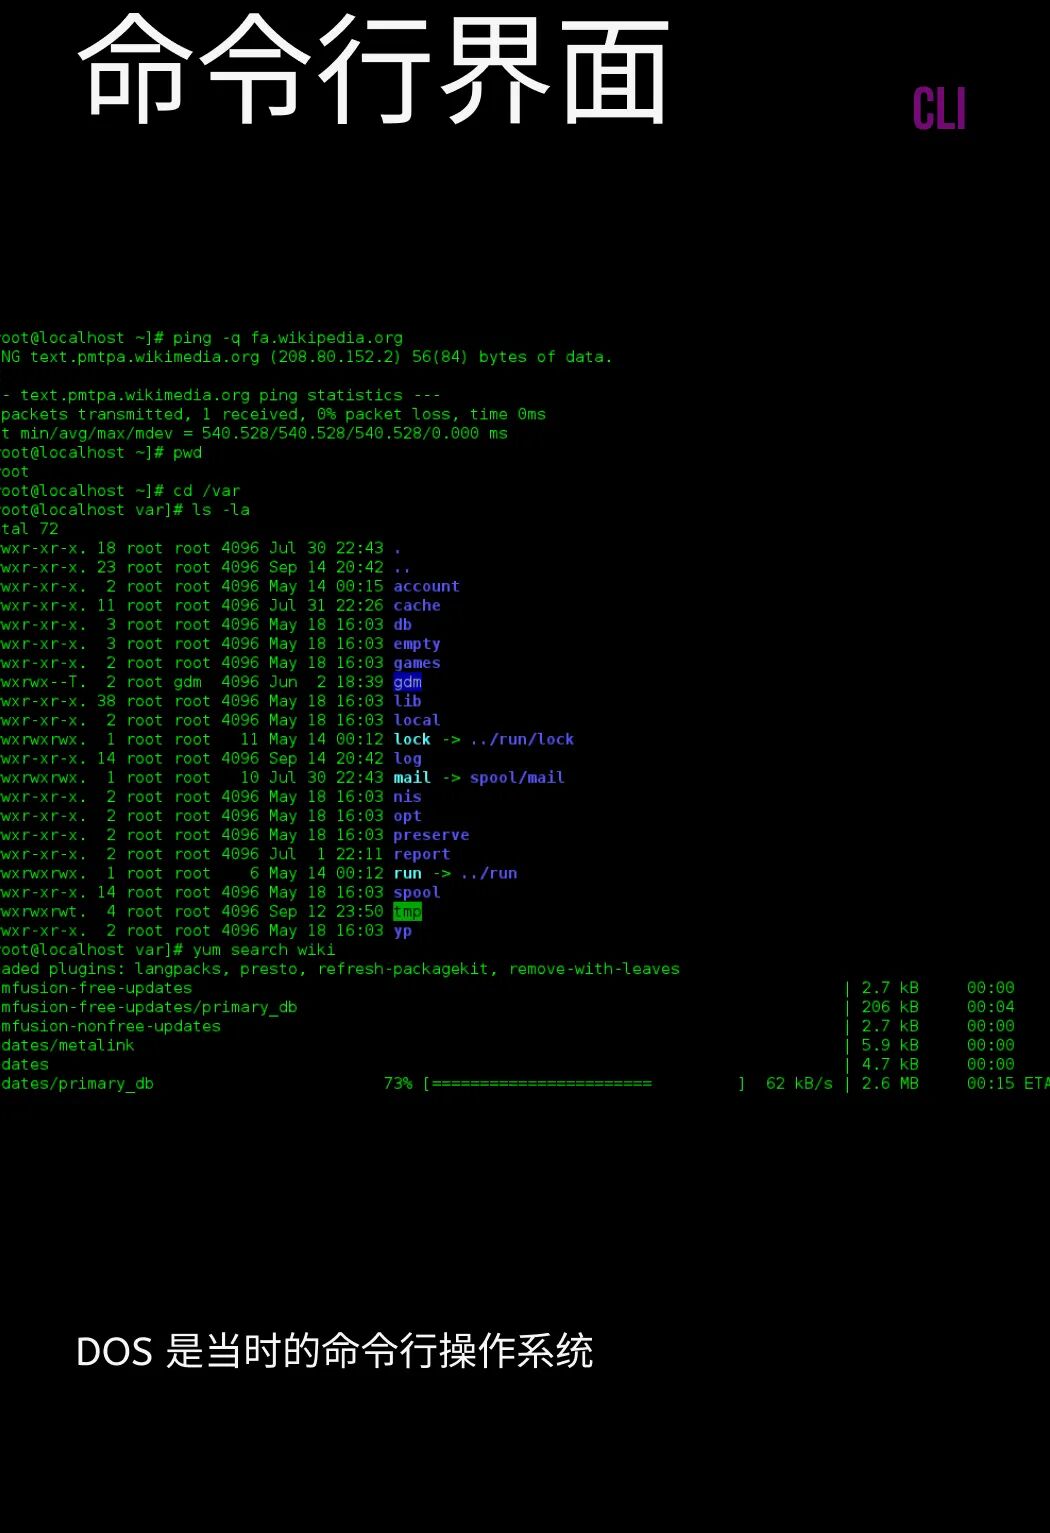Click the 4.7 kB size value

pyautogui.click(x=890, y=1065)
